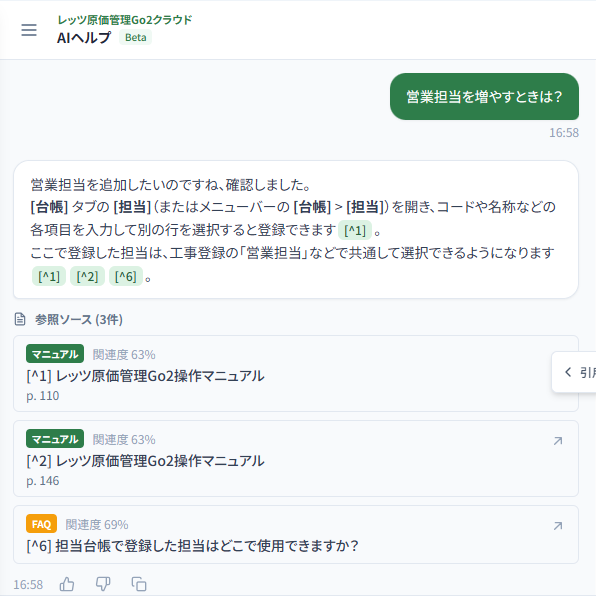596x596 pixels.
Task: Click the [^6] citation chip in the answer
Action: coord(126,276)
